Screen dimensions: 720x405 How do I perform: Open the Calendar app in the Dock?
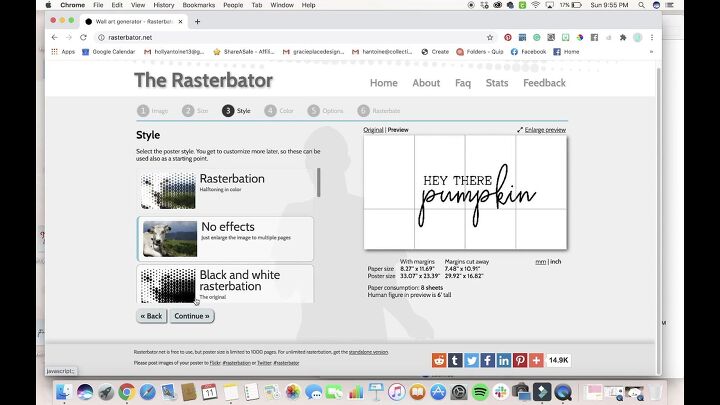[x=209, y=392]
